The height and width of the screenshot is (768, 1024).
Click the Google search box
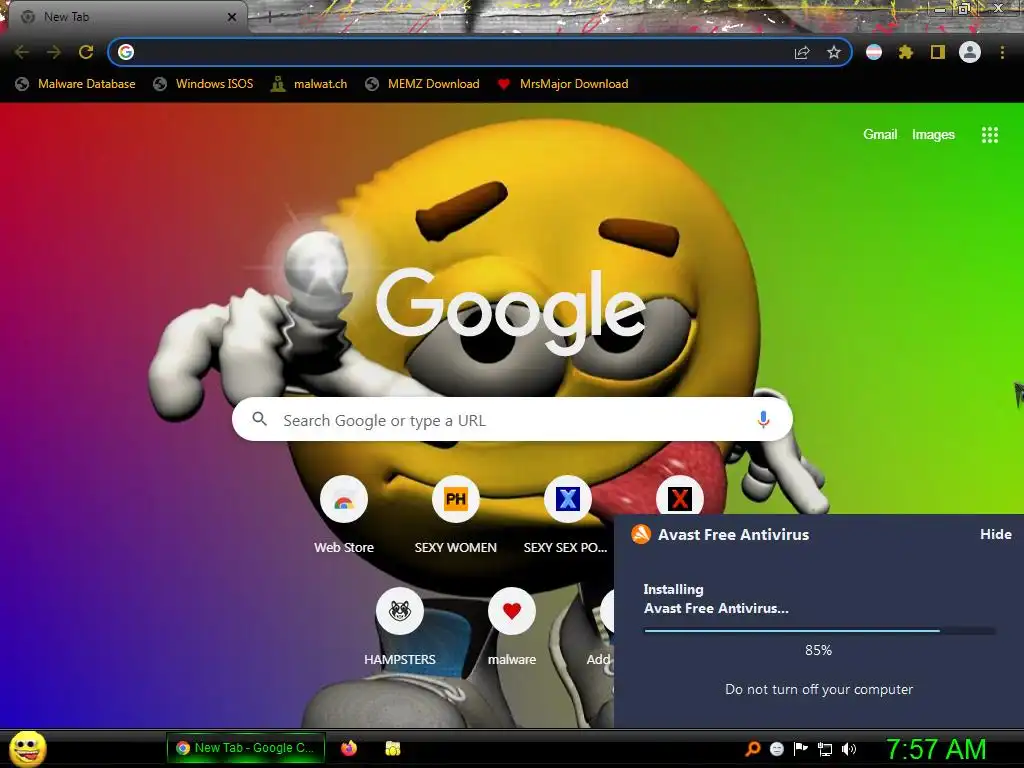(x=512, y=419)
